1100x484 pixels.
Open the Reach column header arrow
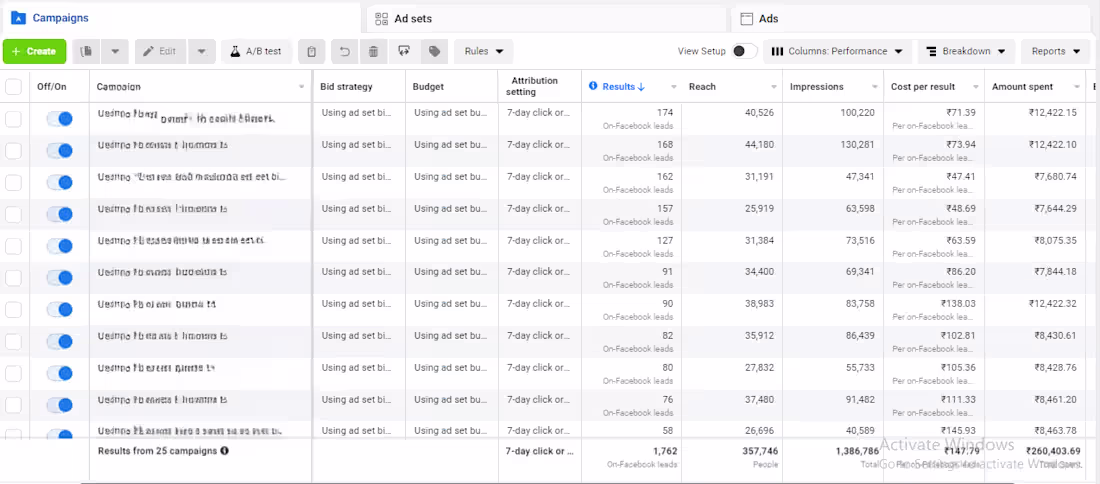coord(774,87)
